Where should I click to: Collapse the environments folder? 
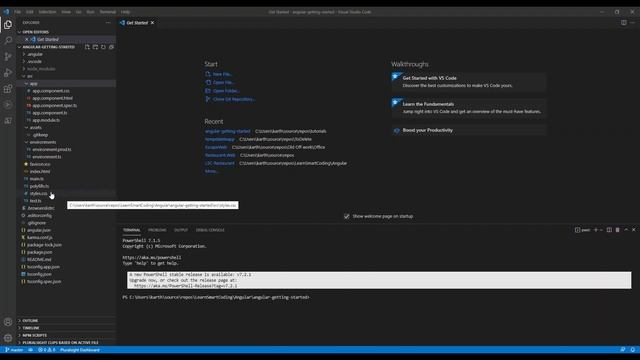coord(43,142)
